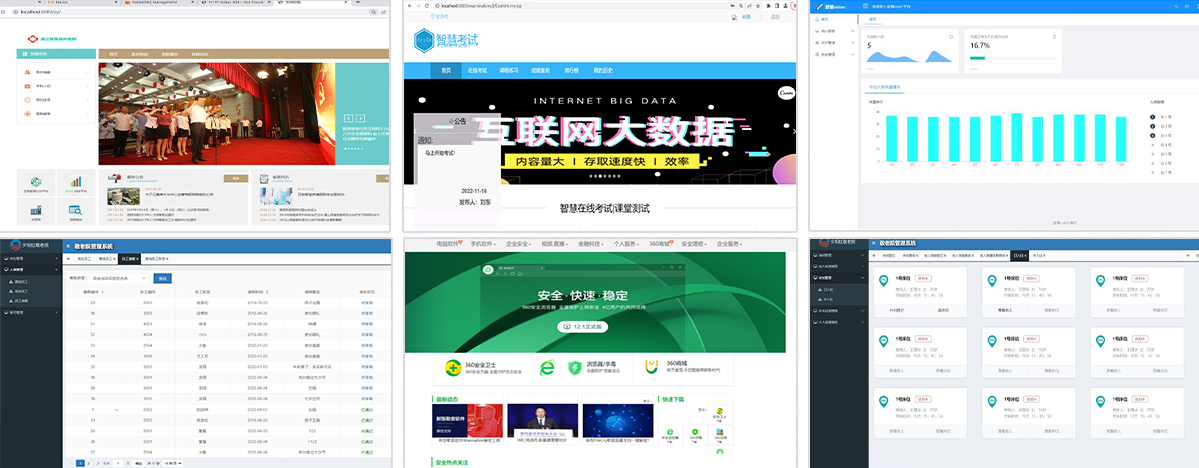Click the colorful bar-chart tile icon on hospital homepage
The height and width of the screenshot is (468, 1199).
pyautogui.click(x=76, y=181)
